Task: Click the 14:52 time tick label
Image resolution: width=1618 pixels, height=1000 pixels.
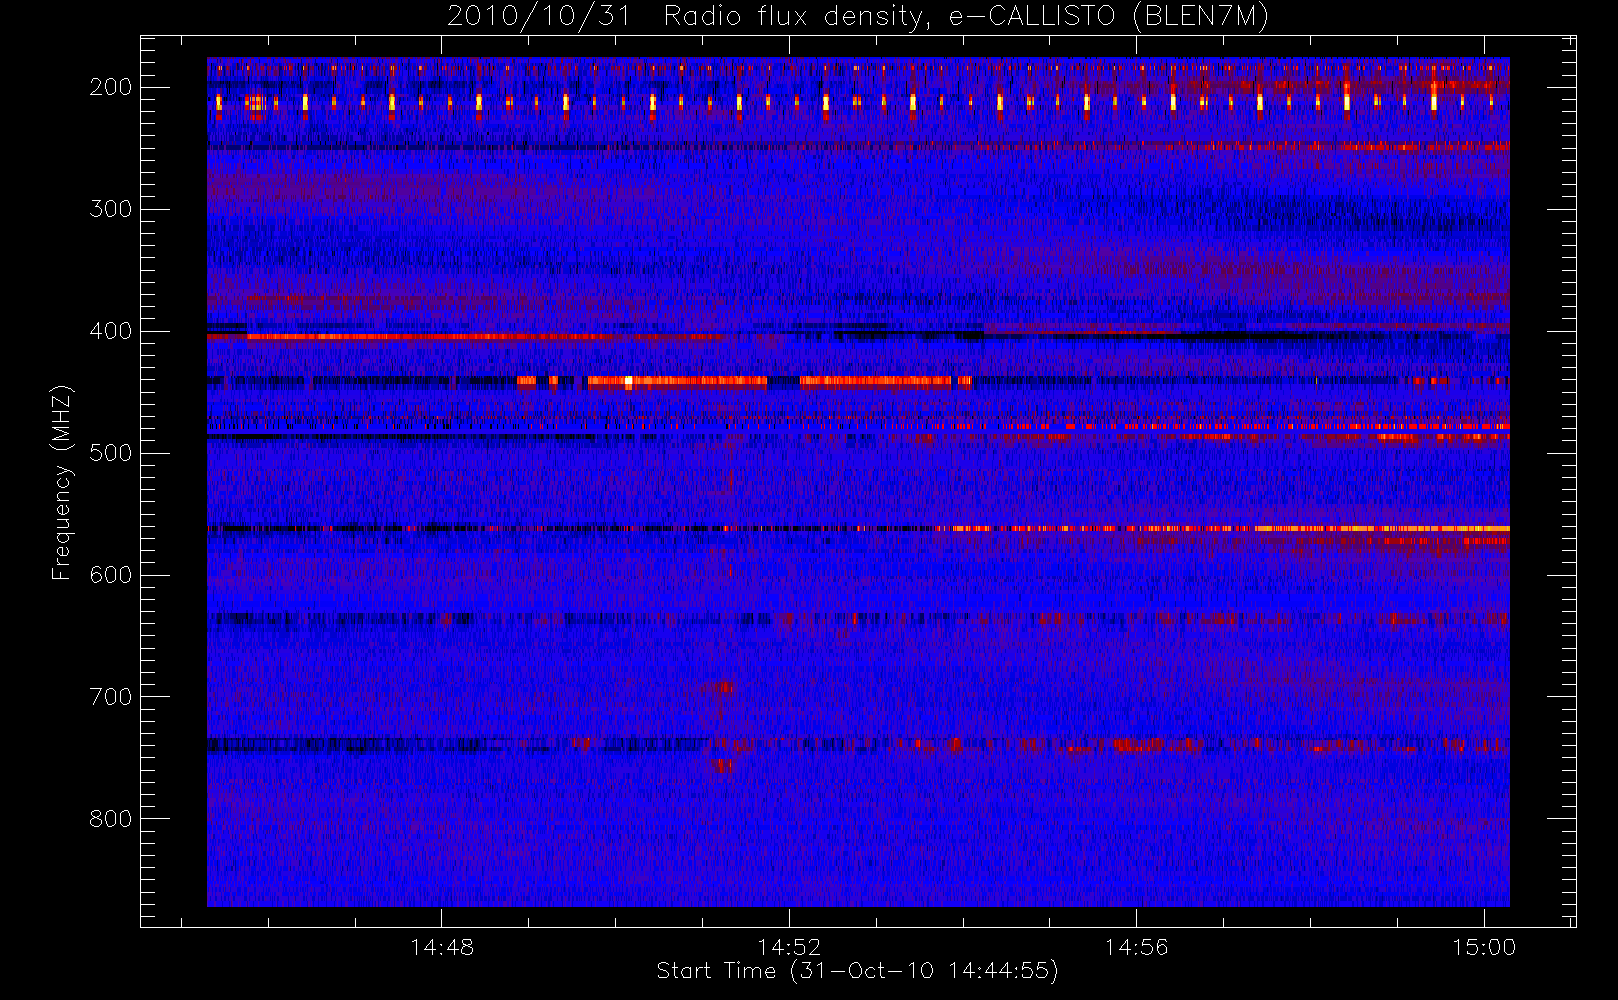Action: point(789,947)
